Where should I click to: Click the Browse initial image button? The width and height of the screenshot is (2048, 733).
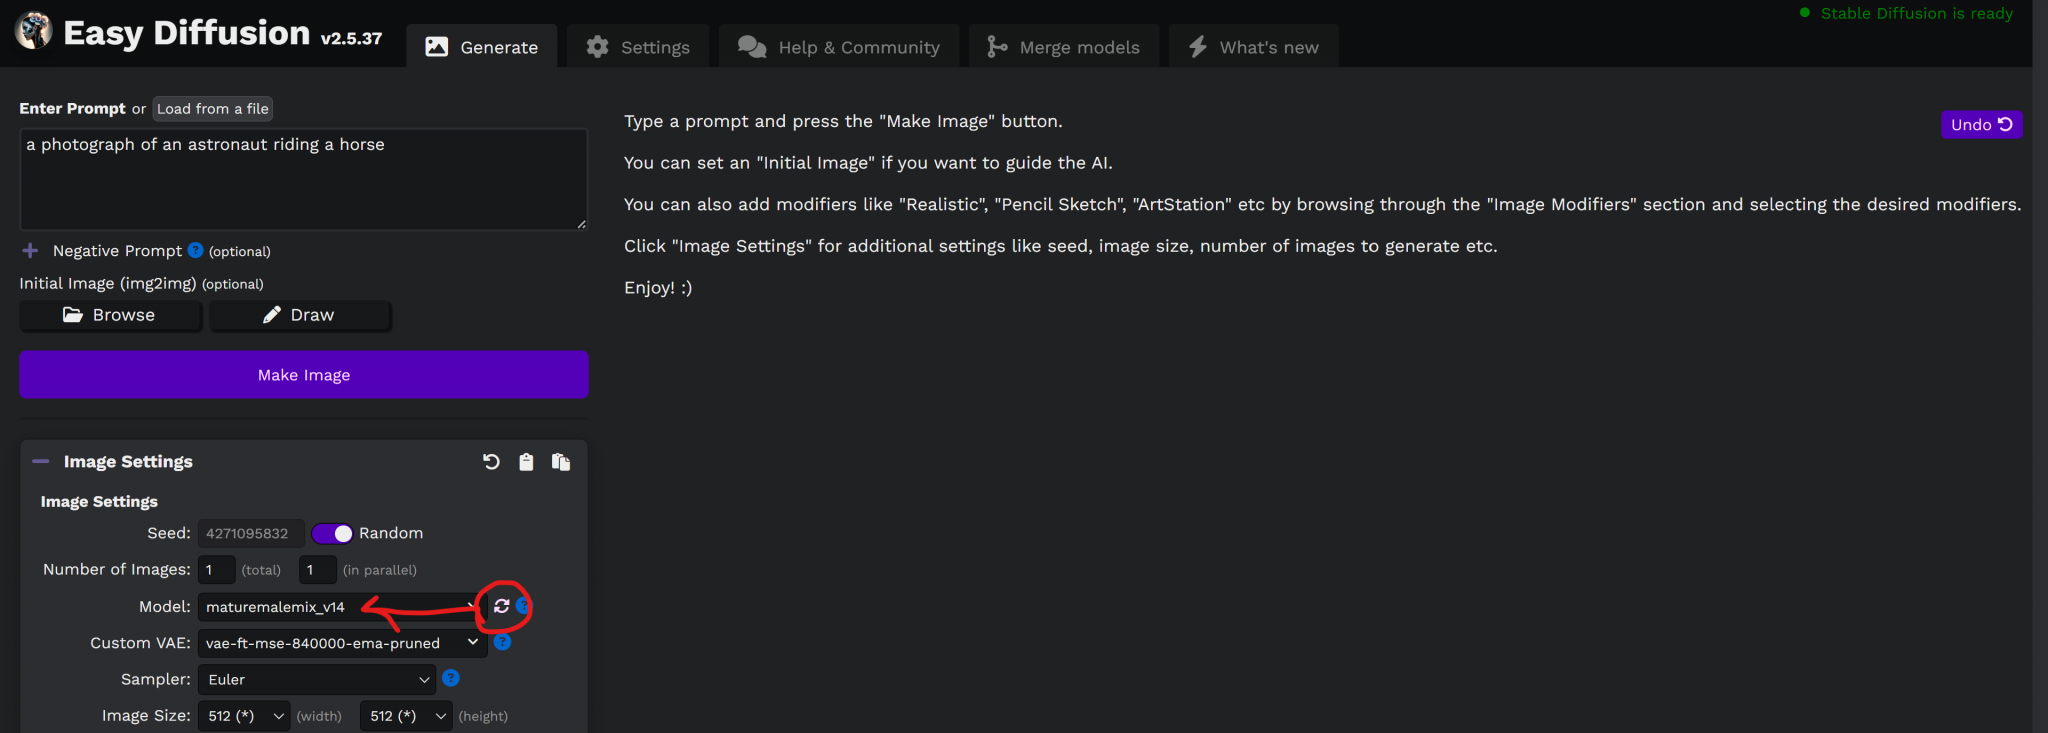pos(110,315)
